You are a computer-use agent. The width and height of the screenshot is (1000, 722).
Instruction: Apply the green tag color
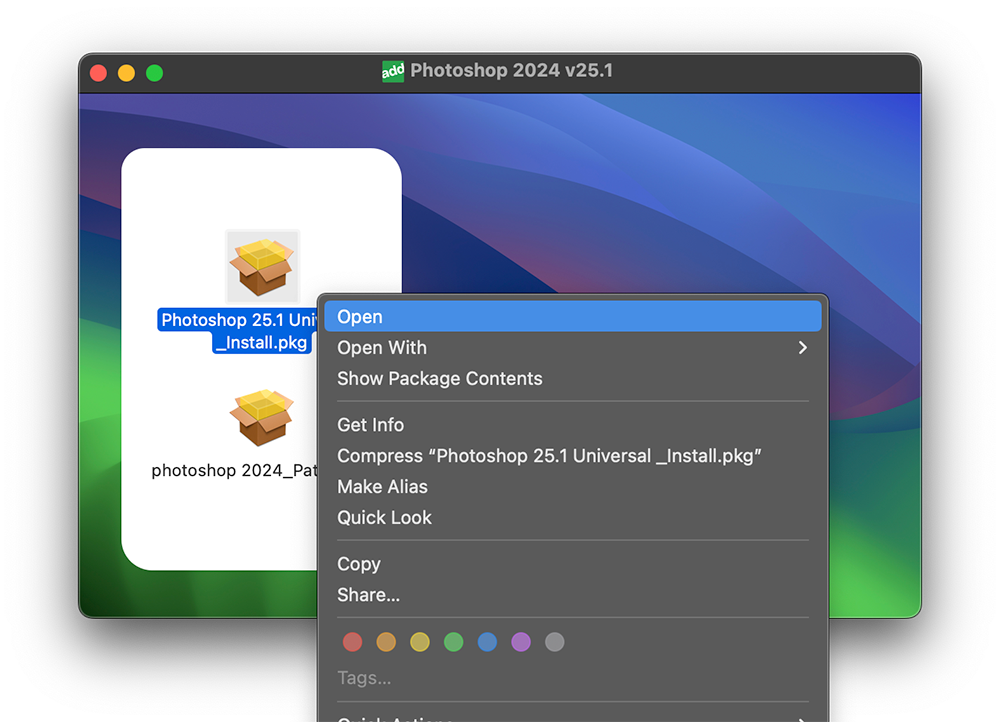click(x=453, y=641)
